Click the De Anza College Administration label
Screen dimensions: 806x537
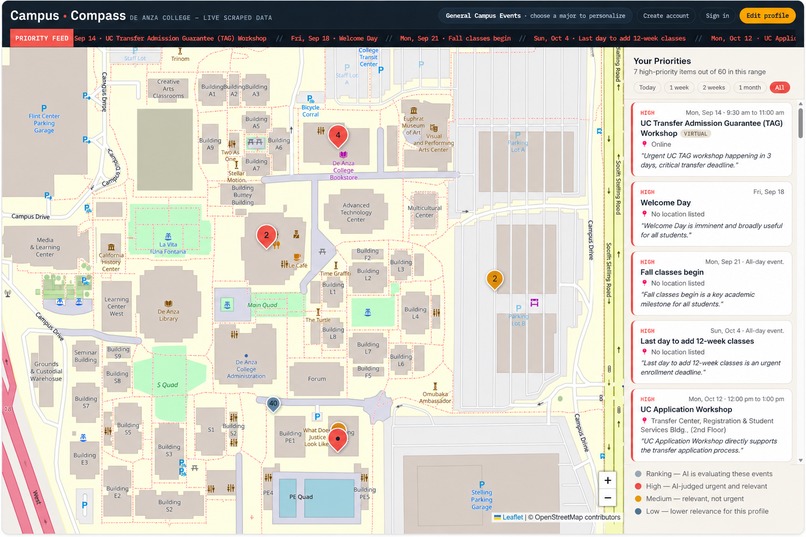246,369
